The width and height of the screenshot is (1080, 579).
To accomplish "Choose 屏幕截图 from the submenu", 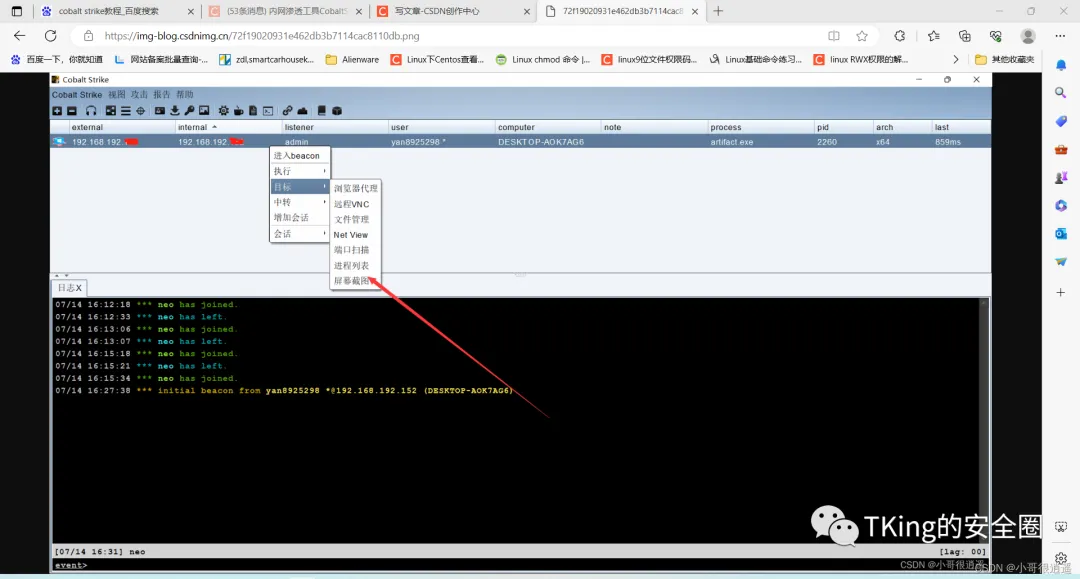I will (355, 281).
